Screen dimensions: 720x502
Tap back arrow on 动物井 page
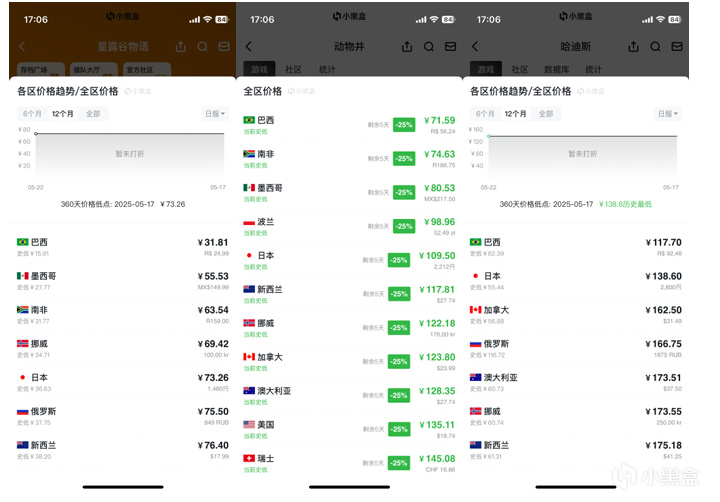(248, 46)
